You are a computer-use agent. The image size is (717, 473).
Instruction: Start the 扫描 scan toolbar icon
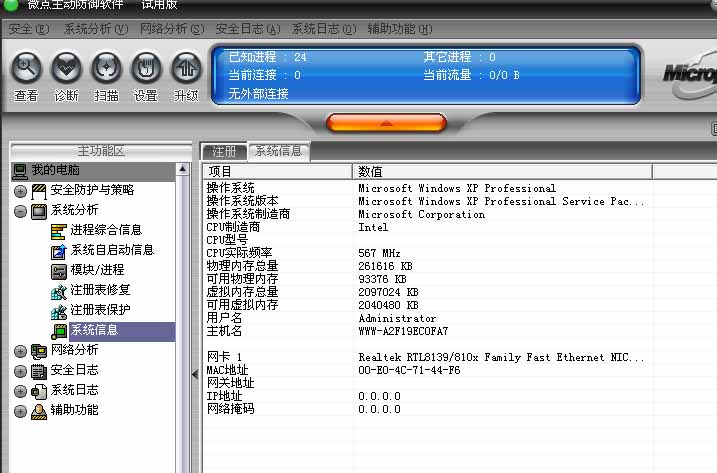(x=107, y=68)
